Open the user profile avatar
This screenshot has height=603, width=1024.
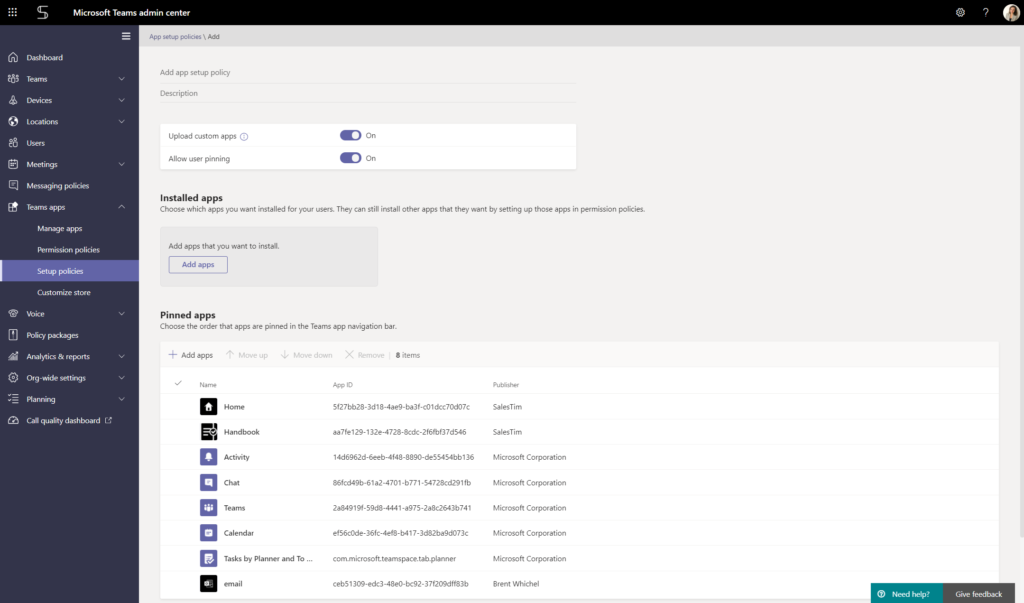pos(1011,12)
